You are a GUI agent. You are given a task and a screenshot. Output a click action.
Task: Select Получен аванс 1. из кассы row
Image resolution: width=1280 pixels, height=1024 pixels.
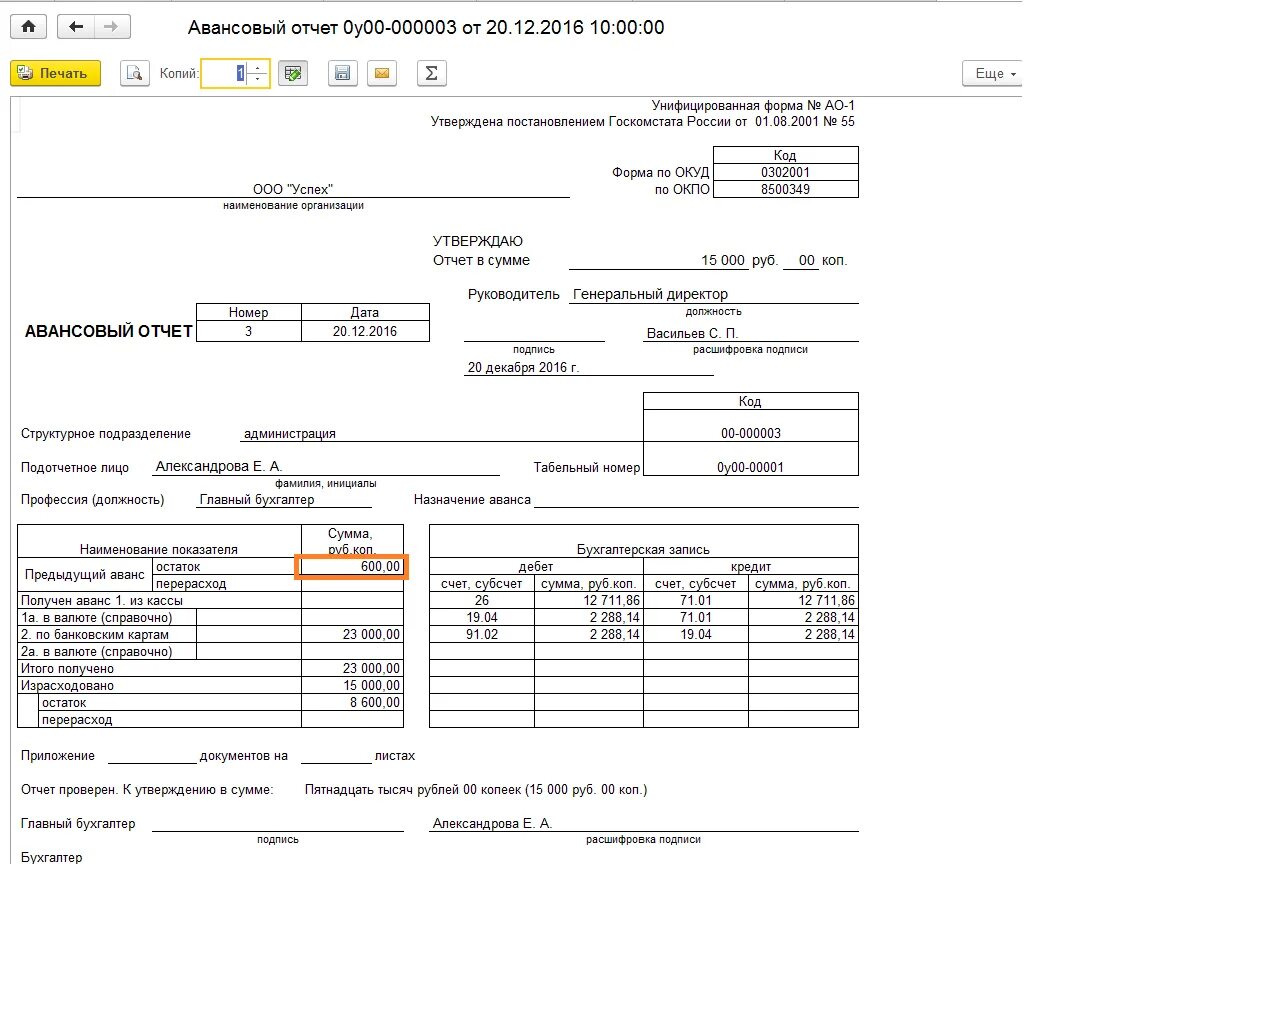tap(159, 600)
